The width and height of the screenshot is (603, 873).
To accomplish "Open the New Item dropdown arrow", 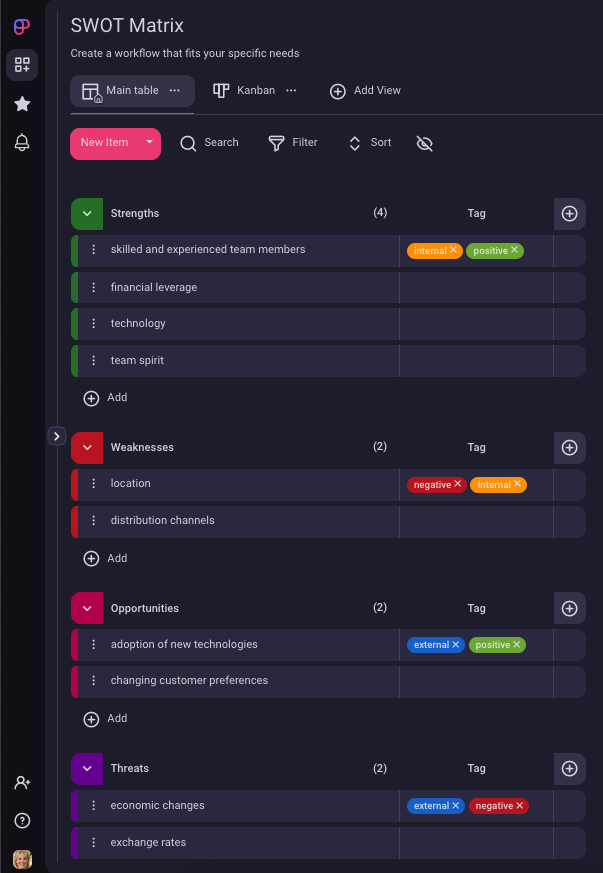I will tap(149, 142).
